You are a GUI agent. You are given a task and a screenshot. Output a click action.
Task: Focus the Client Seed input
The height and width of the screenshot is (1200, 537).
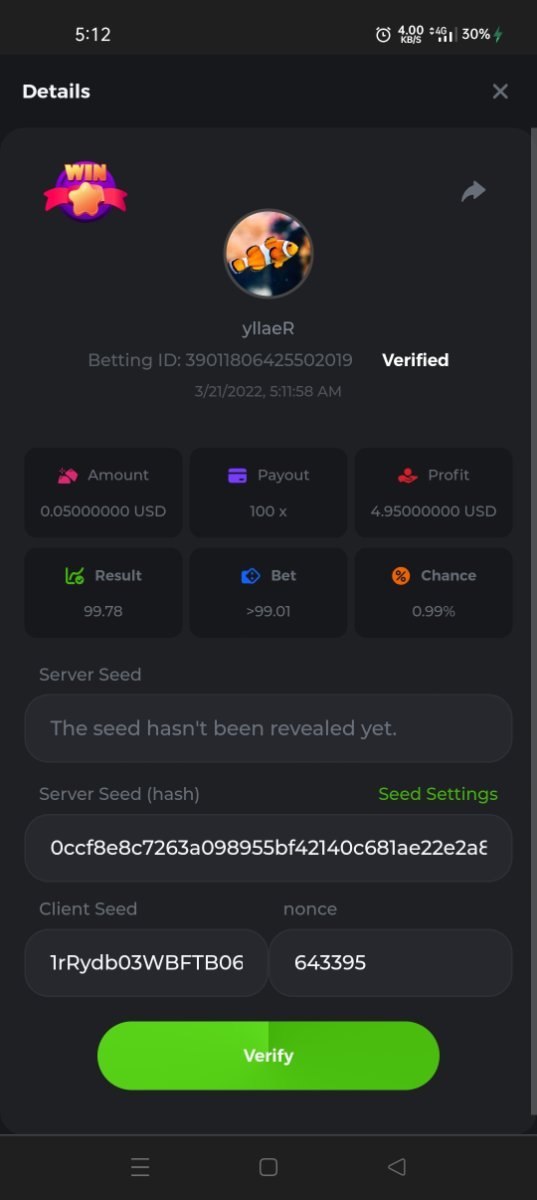pos(146,963)
